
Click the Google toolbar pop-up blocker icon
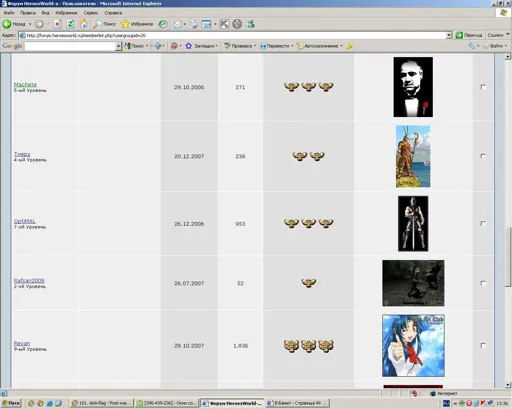click(x=174, y=46)
